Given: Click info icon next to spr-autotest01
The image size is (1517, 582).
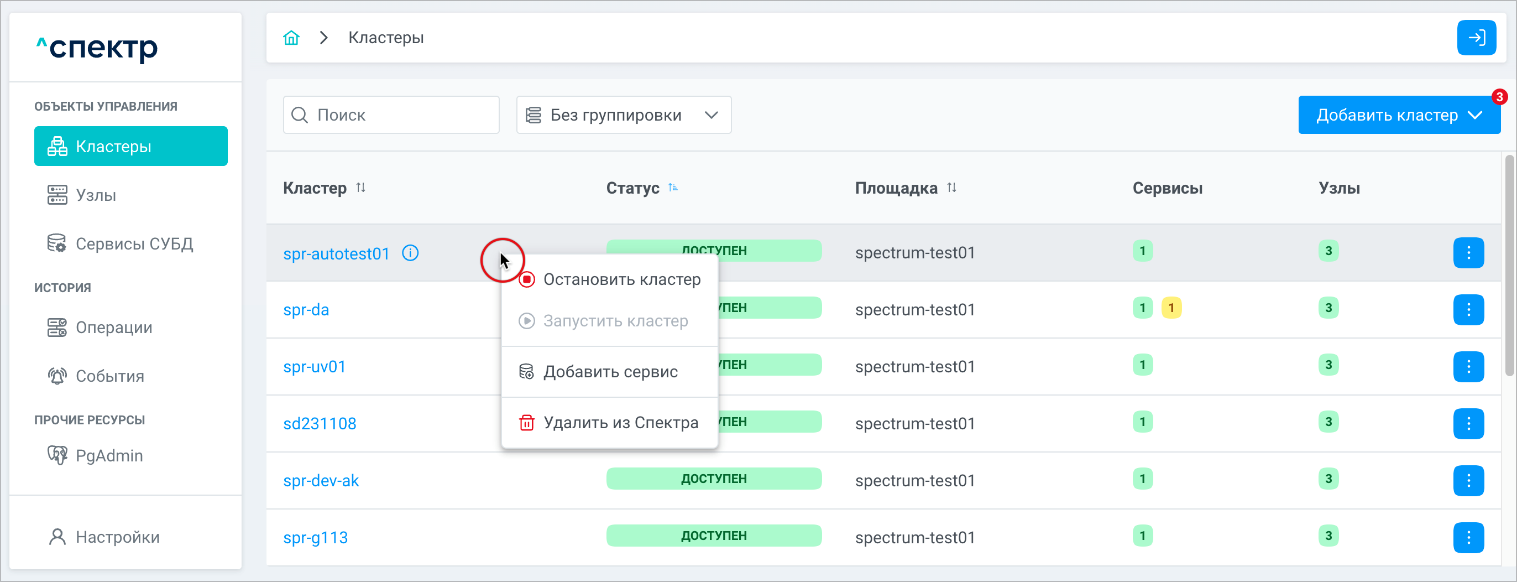Looking at the screenshot, I should tap(410, 253).
